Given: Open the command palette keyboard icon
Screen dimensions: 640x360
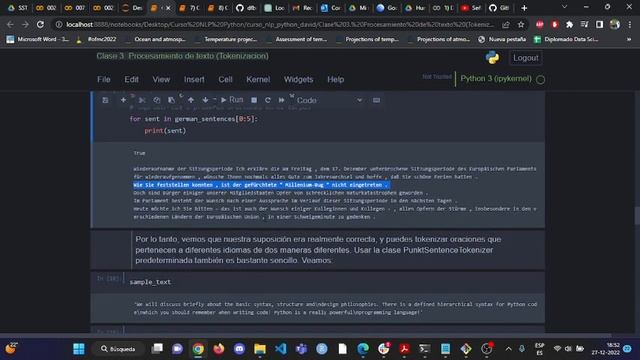Looking at the screenshot, I should [376, 100].
